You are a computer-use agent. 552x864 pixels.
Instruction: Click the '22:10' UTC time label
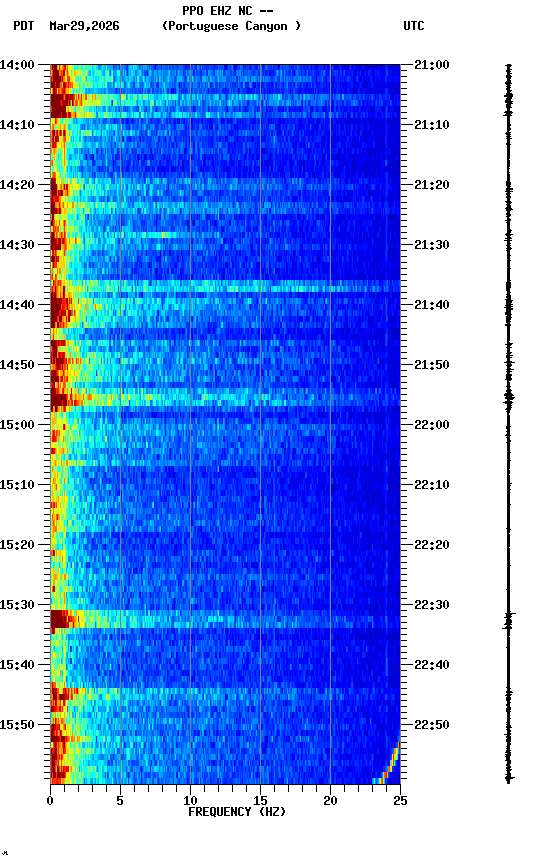click(x=432, y=485)
